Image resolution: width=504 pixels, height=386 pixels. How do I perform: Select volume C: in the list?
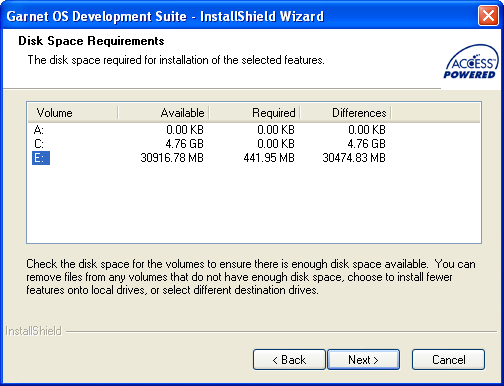click(x=39, y=144)
